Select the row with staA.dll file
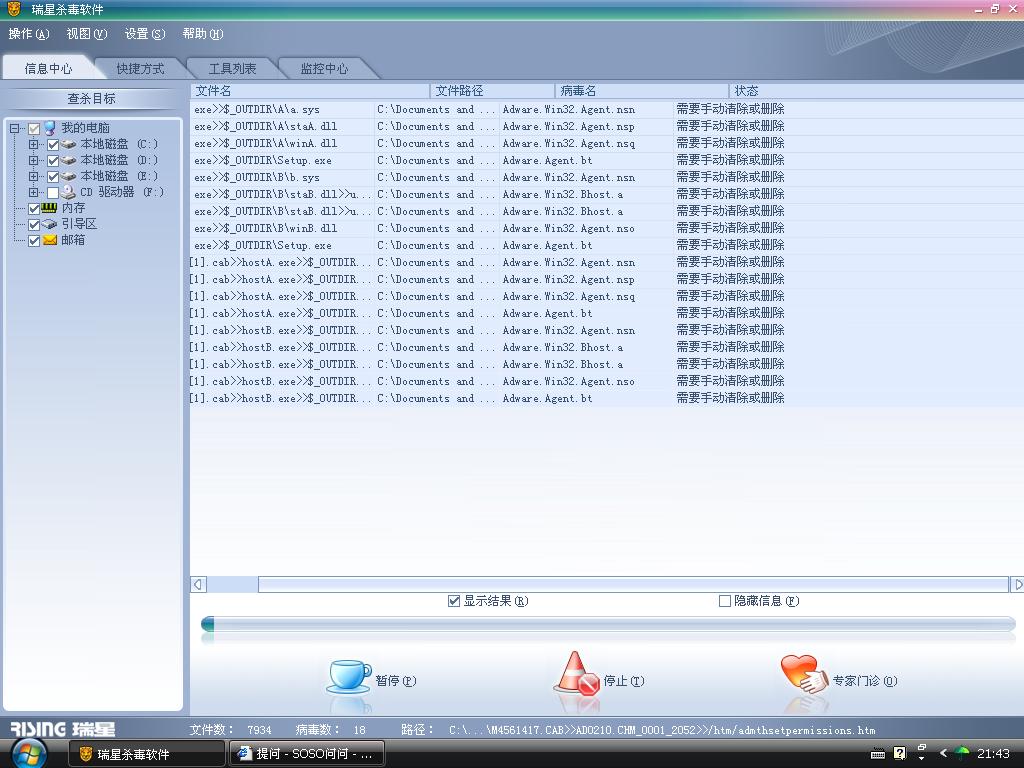 [607, 127]
